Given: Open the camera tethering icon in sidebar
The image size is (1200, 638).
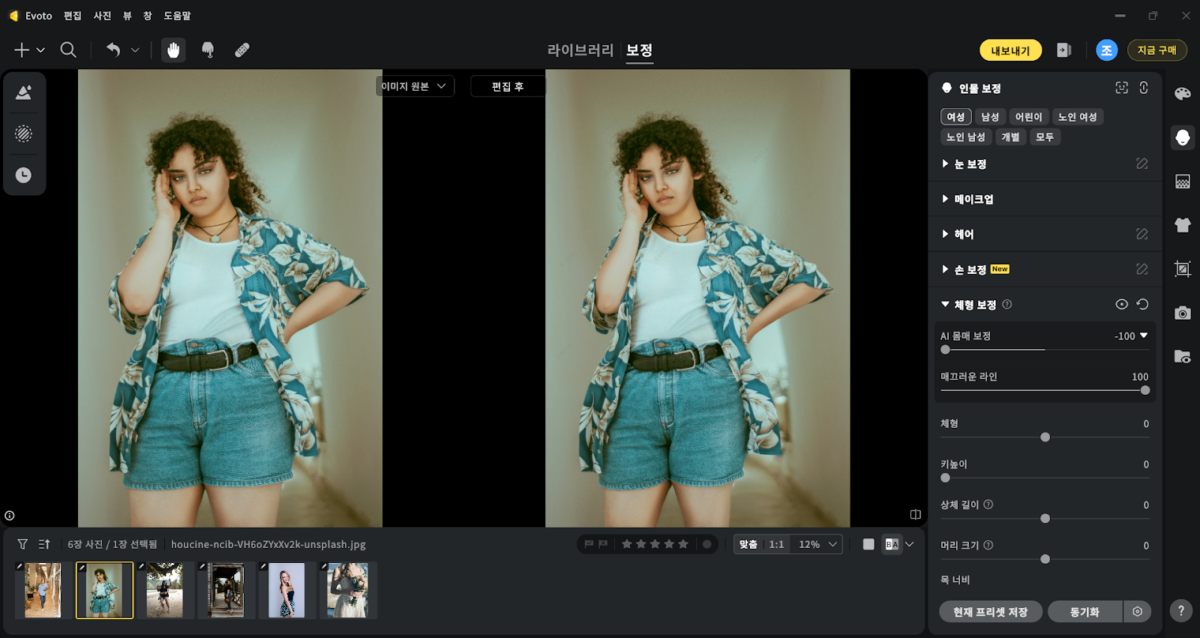Looking at the screenshot, I should [x=1183, y=313].
